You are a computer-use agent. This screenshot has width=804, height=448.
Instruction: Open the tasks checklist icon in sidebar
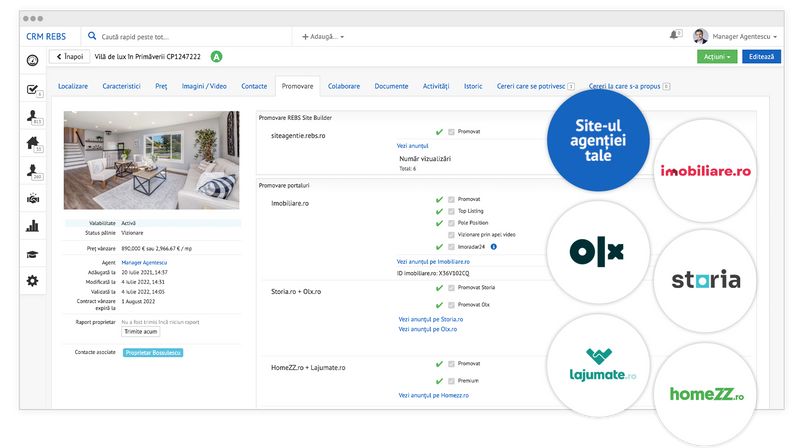(33, 90)
